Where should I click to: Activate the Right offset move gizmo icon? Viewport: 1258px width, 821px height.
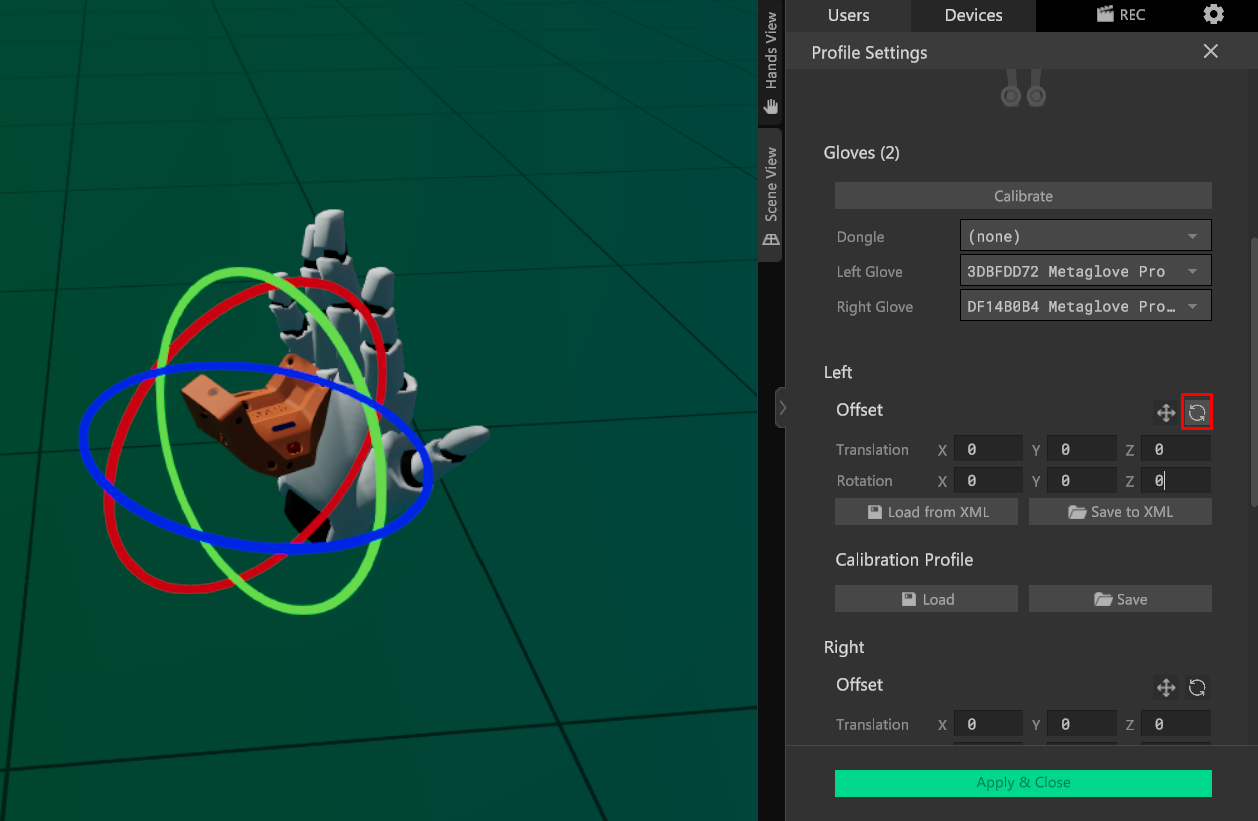pos(1165,687)
